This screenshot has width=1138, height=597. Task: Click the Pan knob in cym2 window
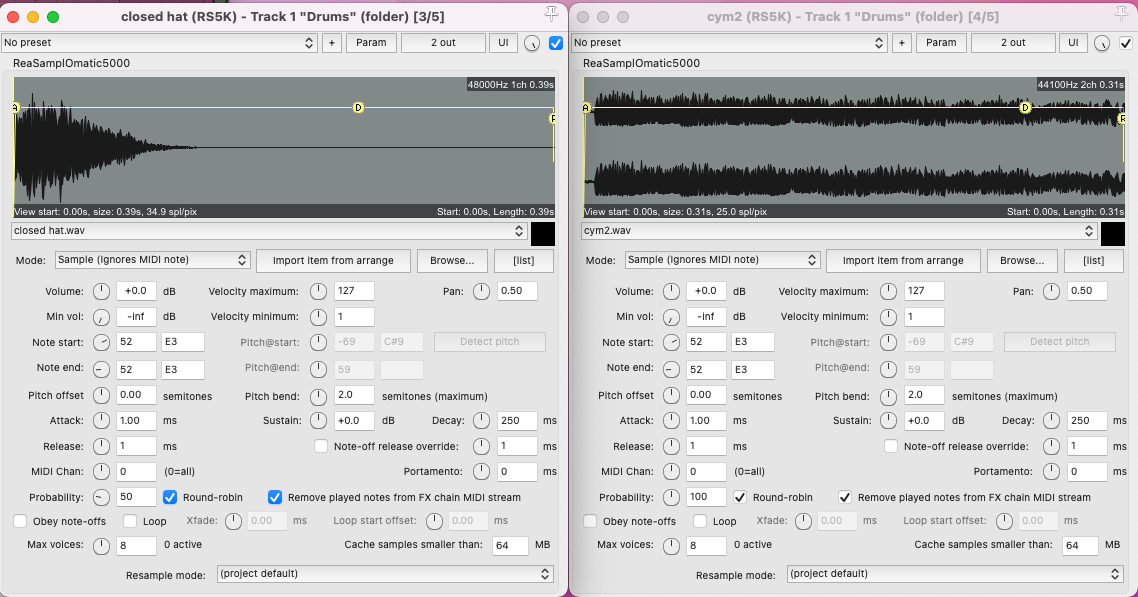[x=1052, y=292]
